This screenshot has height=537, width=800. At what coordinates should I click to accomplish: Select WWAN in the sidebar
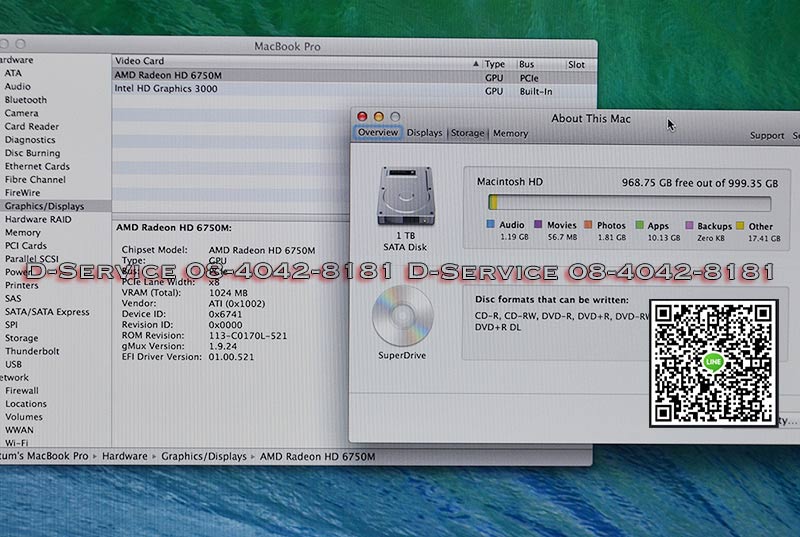pyautogui.click(x=19, y=430)
